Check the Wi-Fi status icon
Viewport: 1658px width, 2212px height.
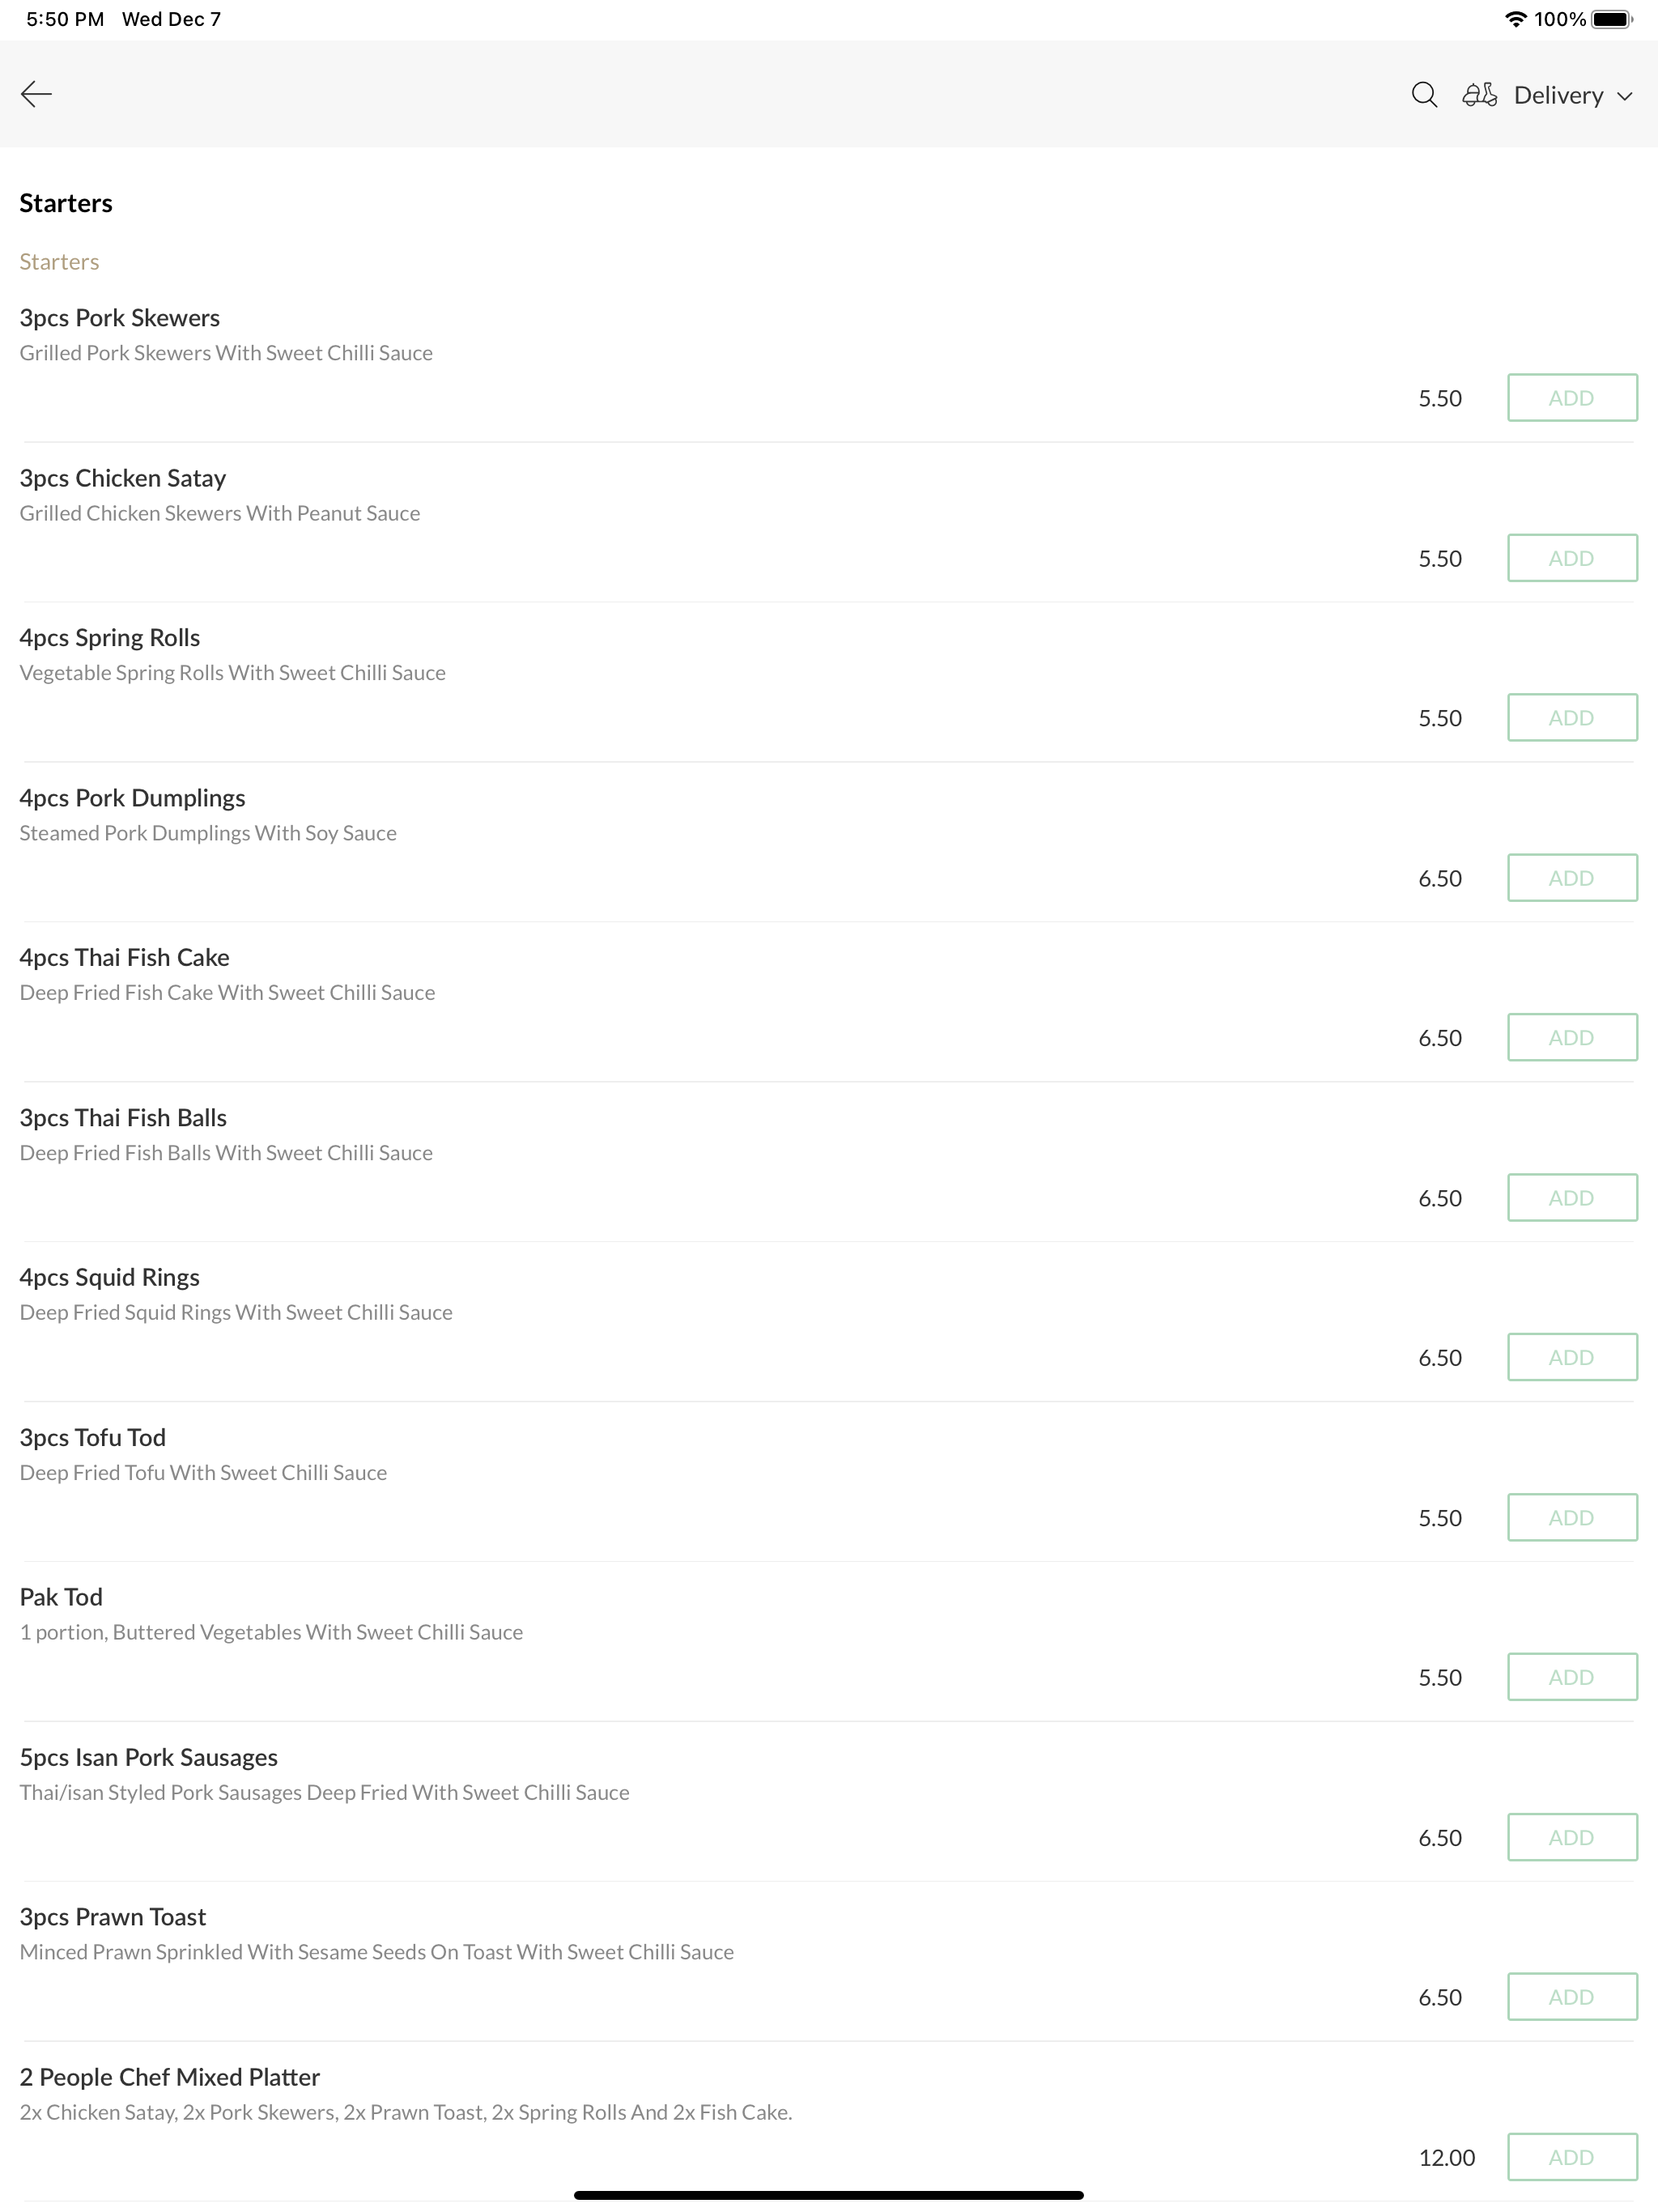(x=1515, y=19)
